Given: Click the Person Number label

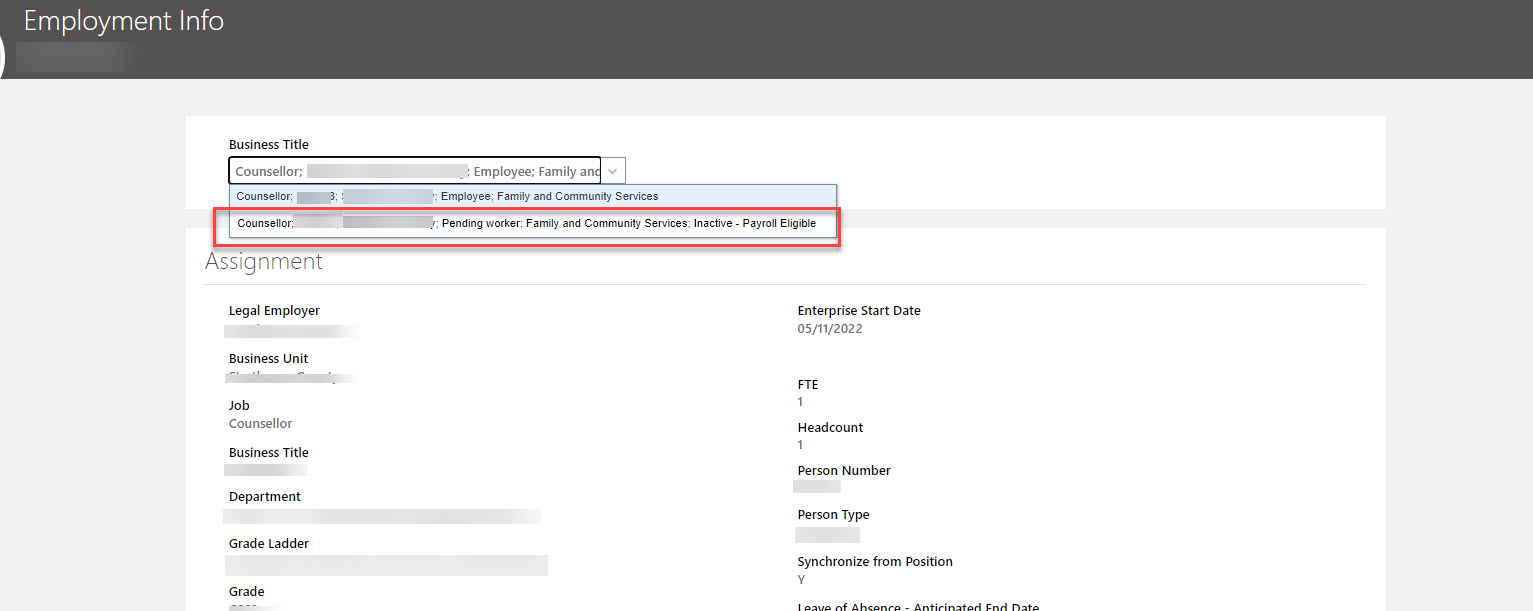Looking at the screenshot, I should [x=844, y=471].
